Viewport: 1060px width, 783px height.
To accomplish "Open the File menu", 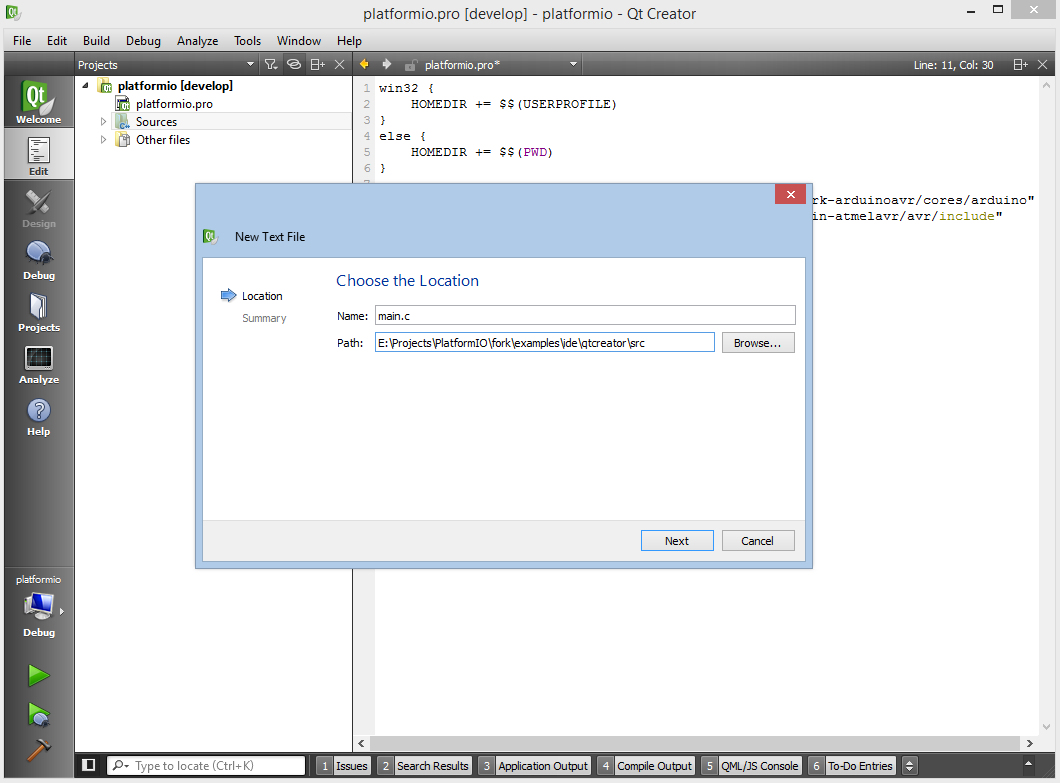I will pos(22,41).
